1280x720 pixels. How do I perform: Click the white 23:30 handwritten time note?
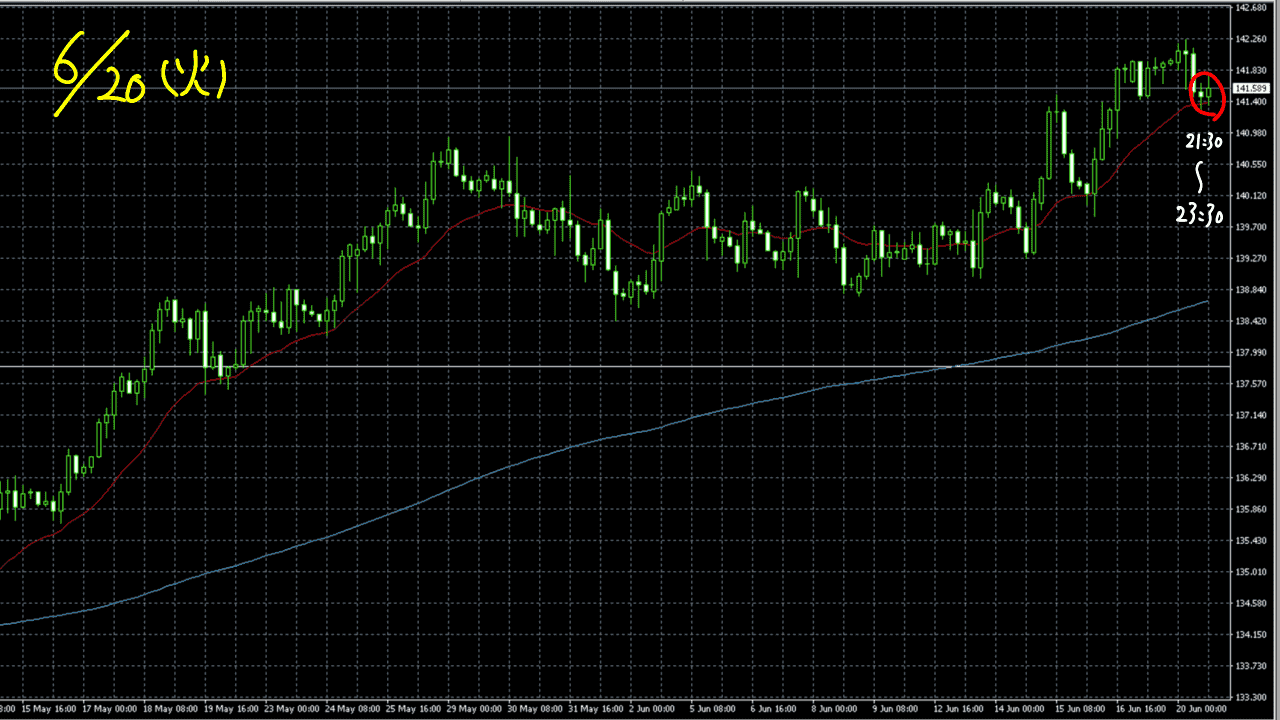coord(1201,213)
